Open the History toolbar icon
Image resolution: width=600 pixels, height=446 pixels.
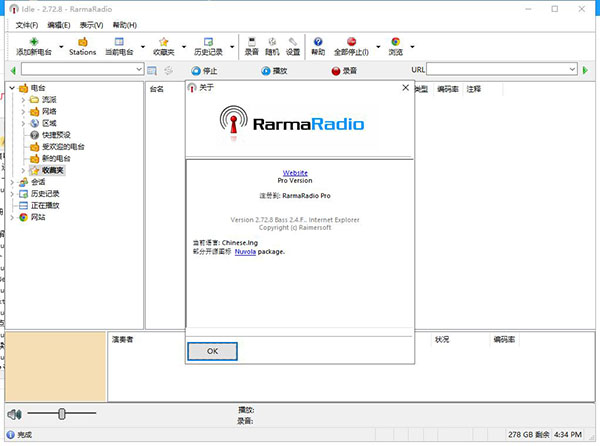208,42
